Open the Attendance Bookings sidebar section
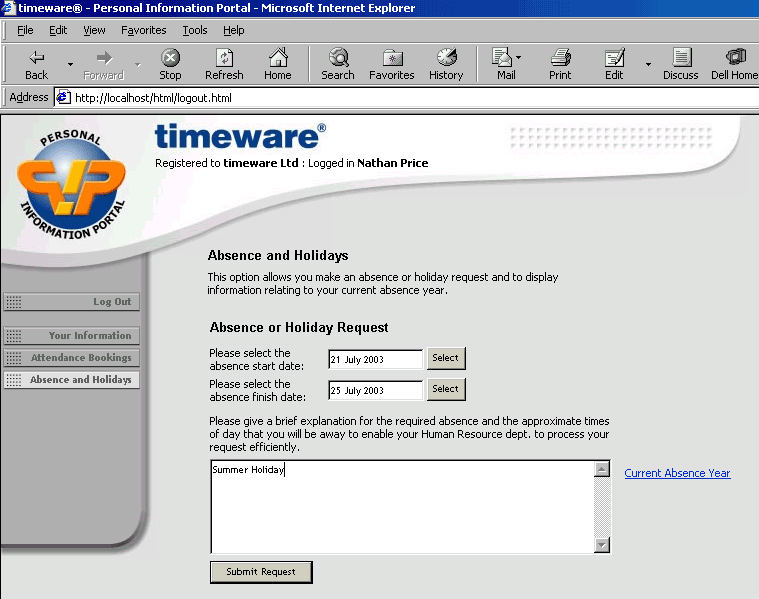The height and width of the screenshot is (599, 759). point(72,358)
